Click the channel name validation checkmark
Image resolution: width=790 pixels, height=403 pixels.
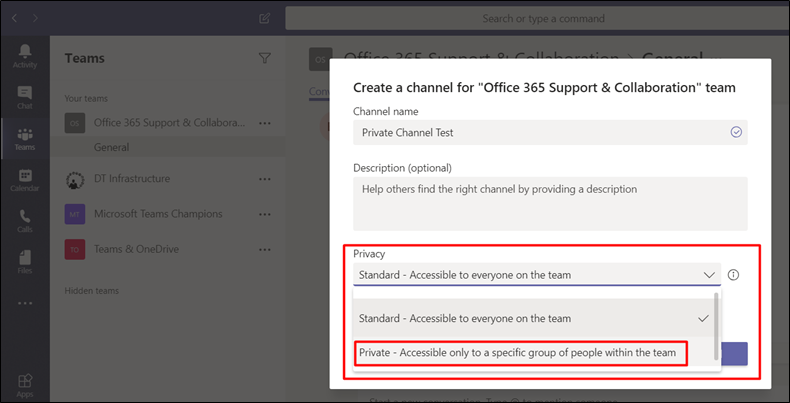coord(736,132)
